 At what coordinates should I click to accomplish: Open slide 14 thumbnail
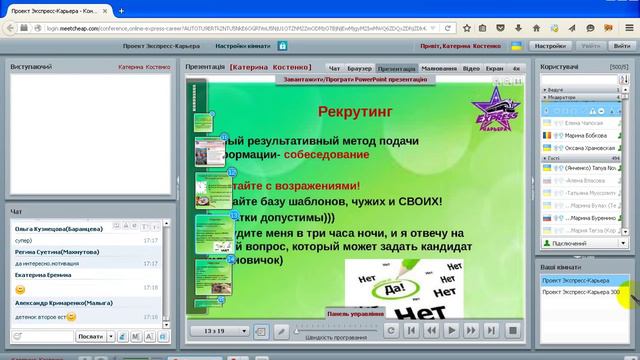pyautogui.click(x=213, y=278)
